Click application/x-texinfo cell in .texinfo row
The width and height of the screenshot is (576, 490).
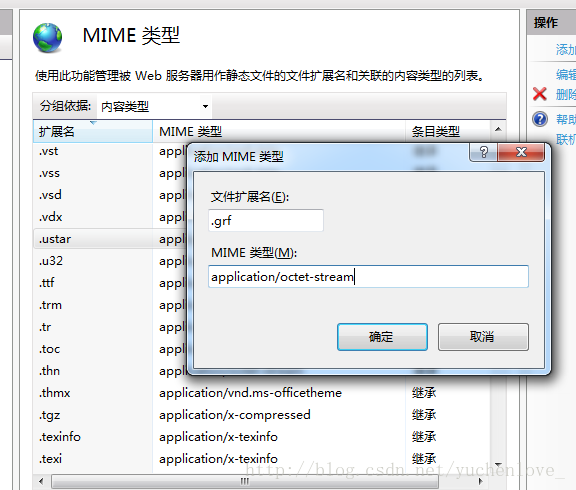218,437
